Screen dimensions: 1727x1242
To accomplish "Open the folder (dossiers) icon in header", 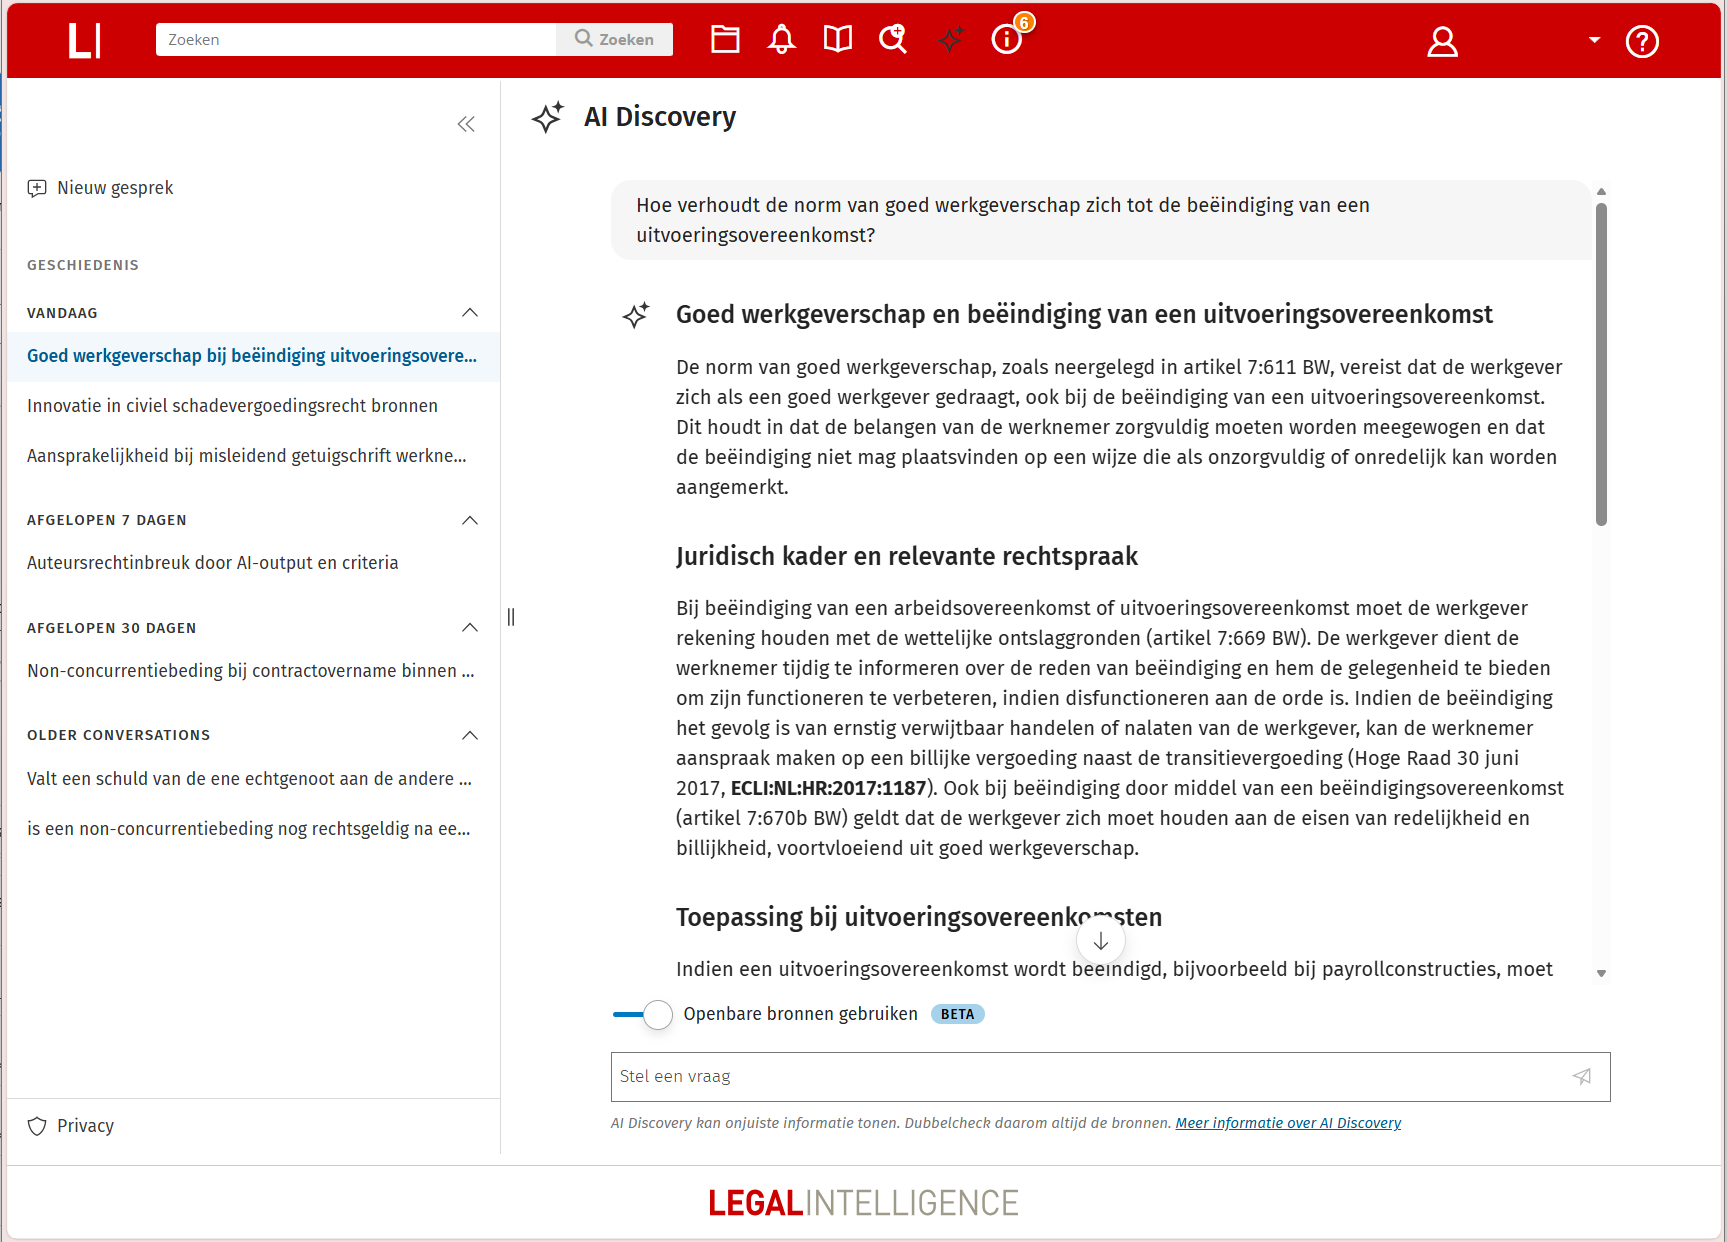I will pos(725,40).
